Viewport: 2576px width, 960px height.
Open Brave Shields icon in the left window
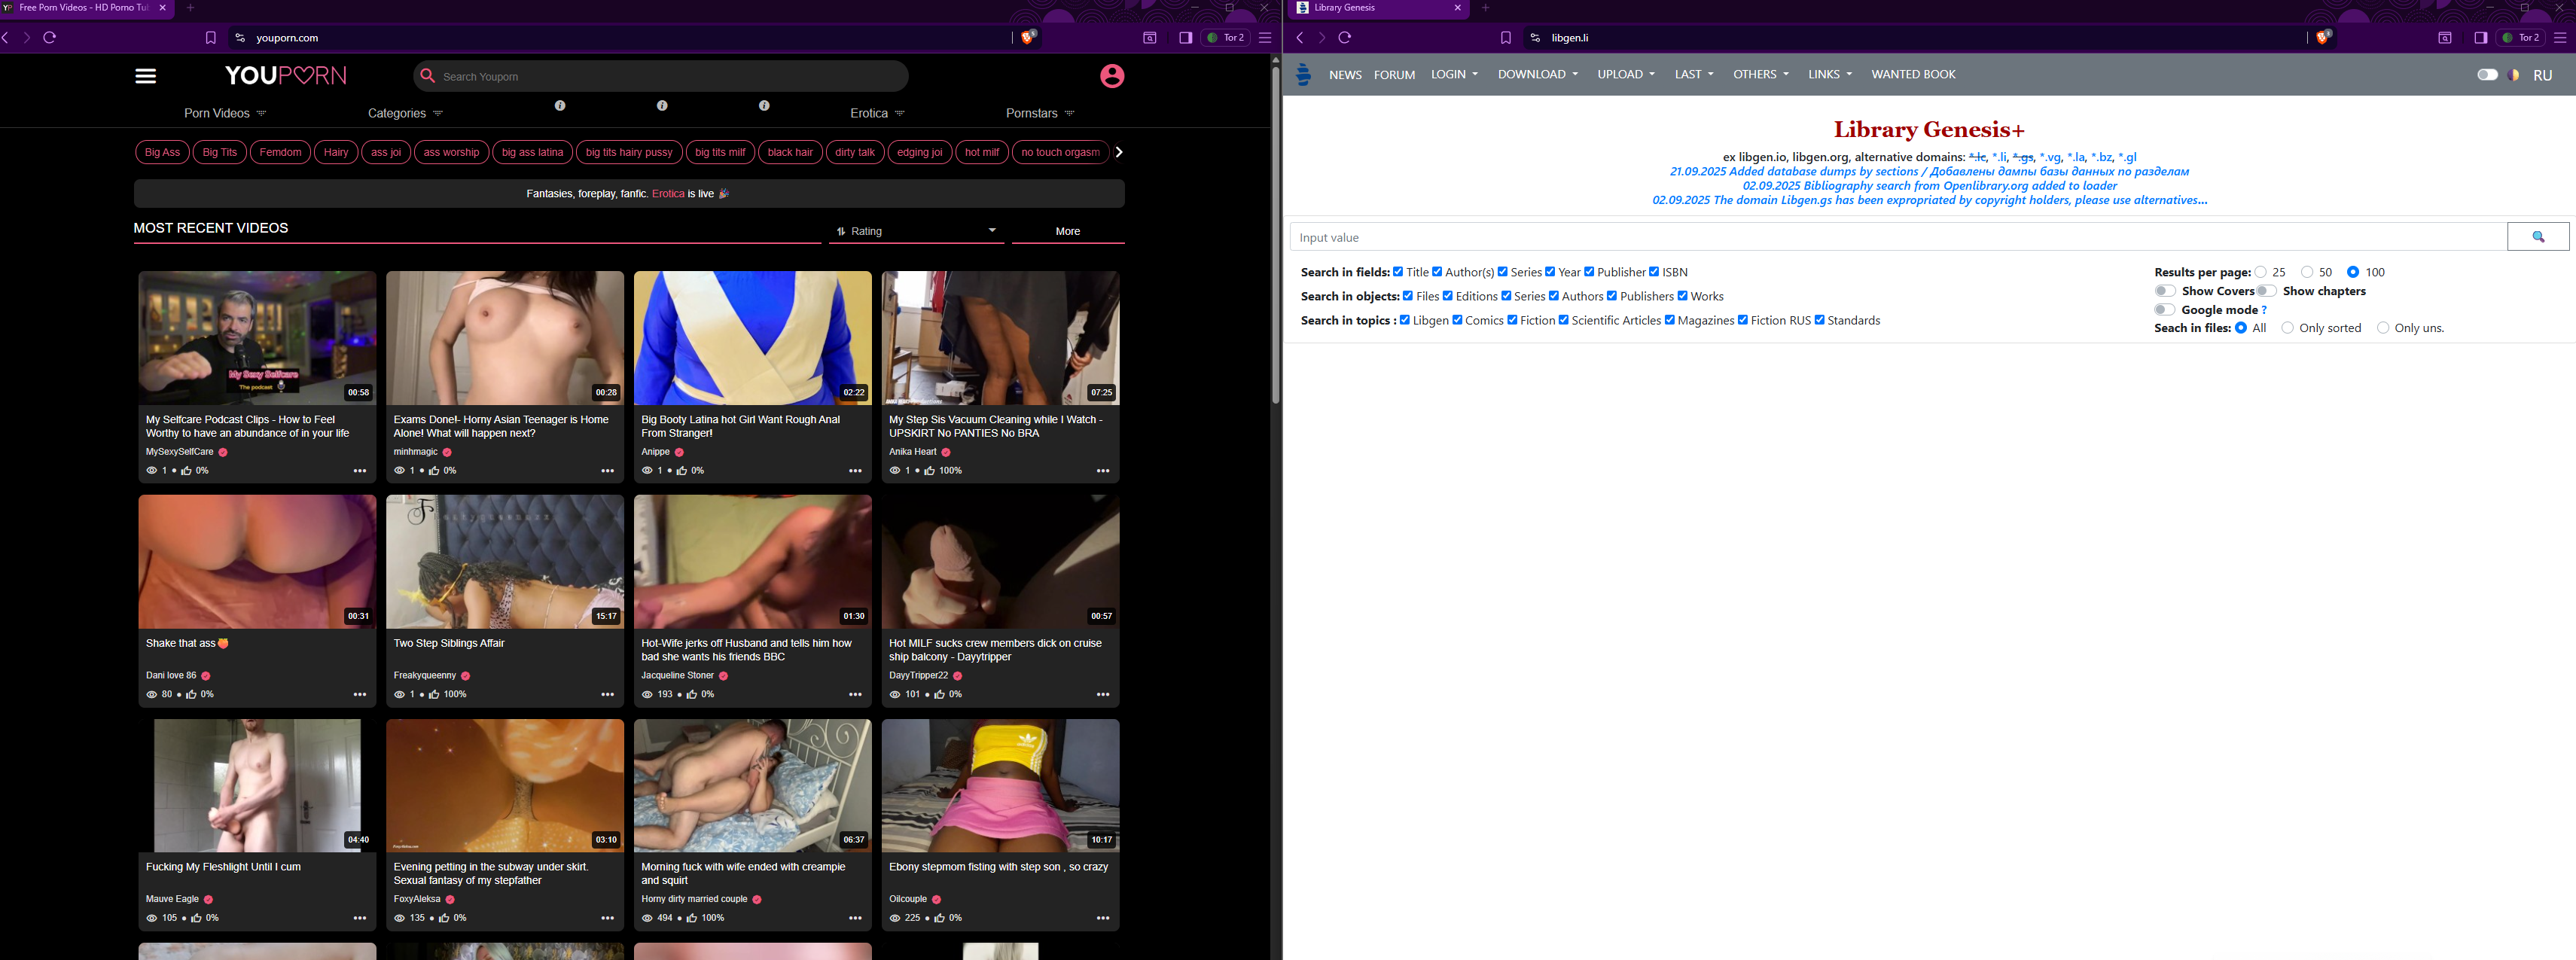coord(1028,37)
